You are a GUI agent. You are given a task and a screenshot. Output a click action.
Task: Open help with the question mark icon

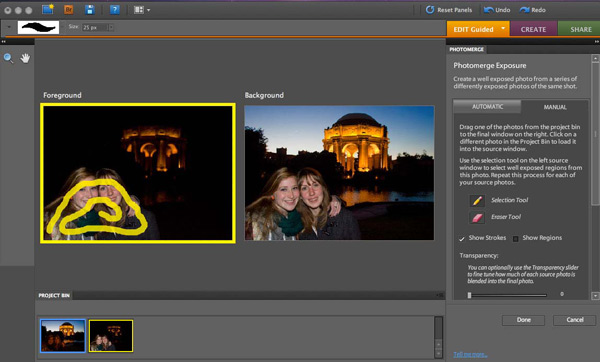pos(114,10)
